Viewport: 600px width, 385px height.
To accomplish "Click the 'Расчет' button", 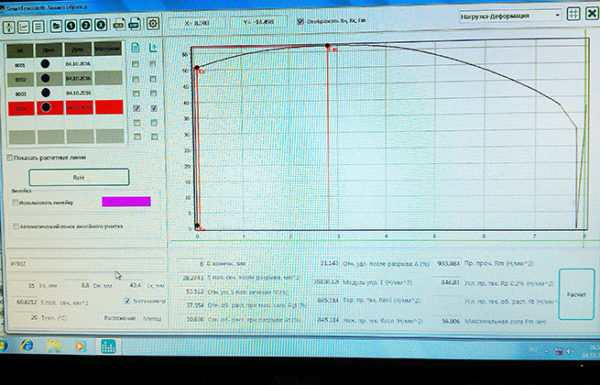I will point(576,294).
